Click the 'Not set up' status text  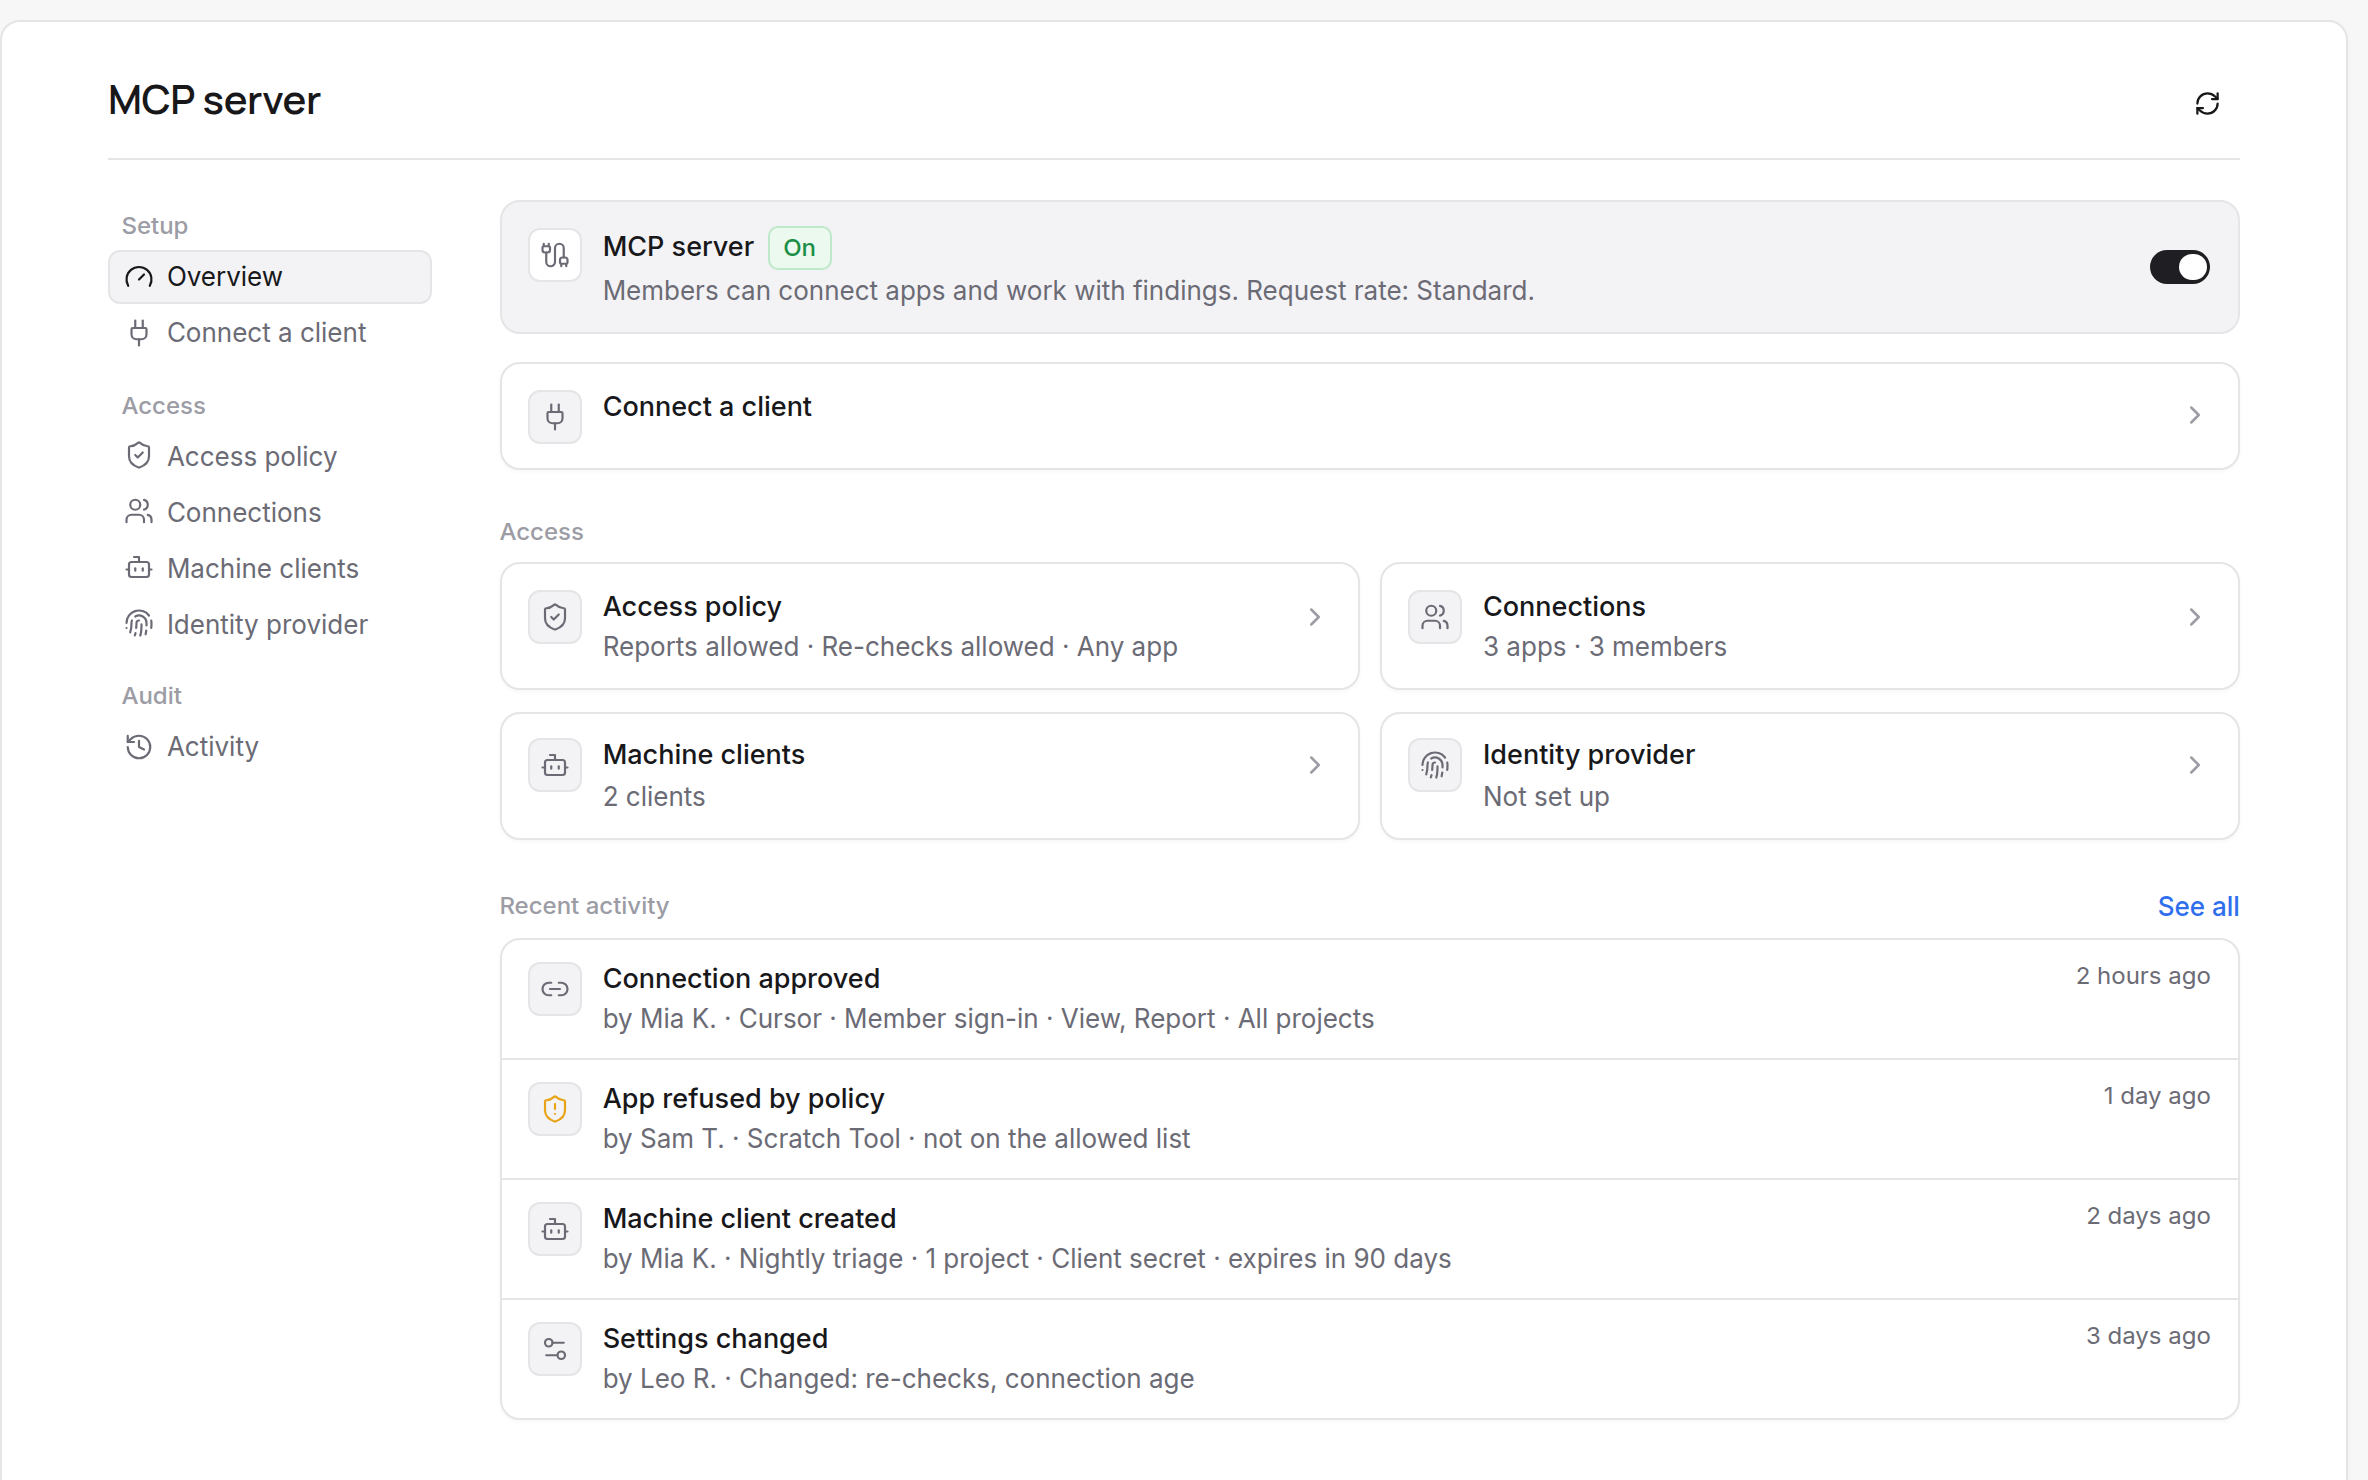point(1546,797)
